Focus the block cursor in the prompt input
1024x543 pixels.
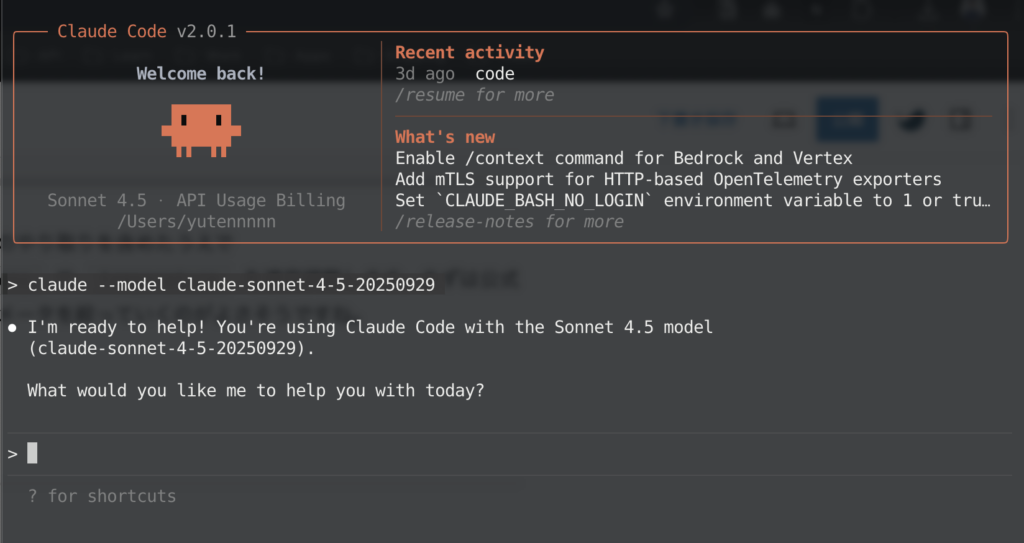pos(32,454)
